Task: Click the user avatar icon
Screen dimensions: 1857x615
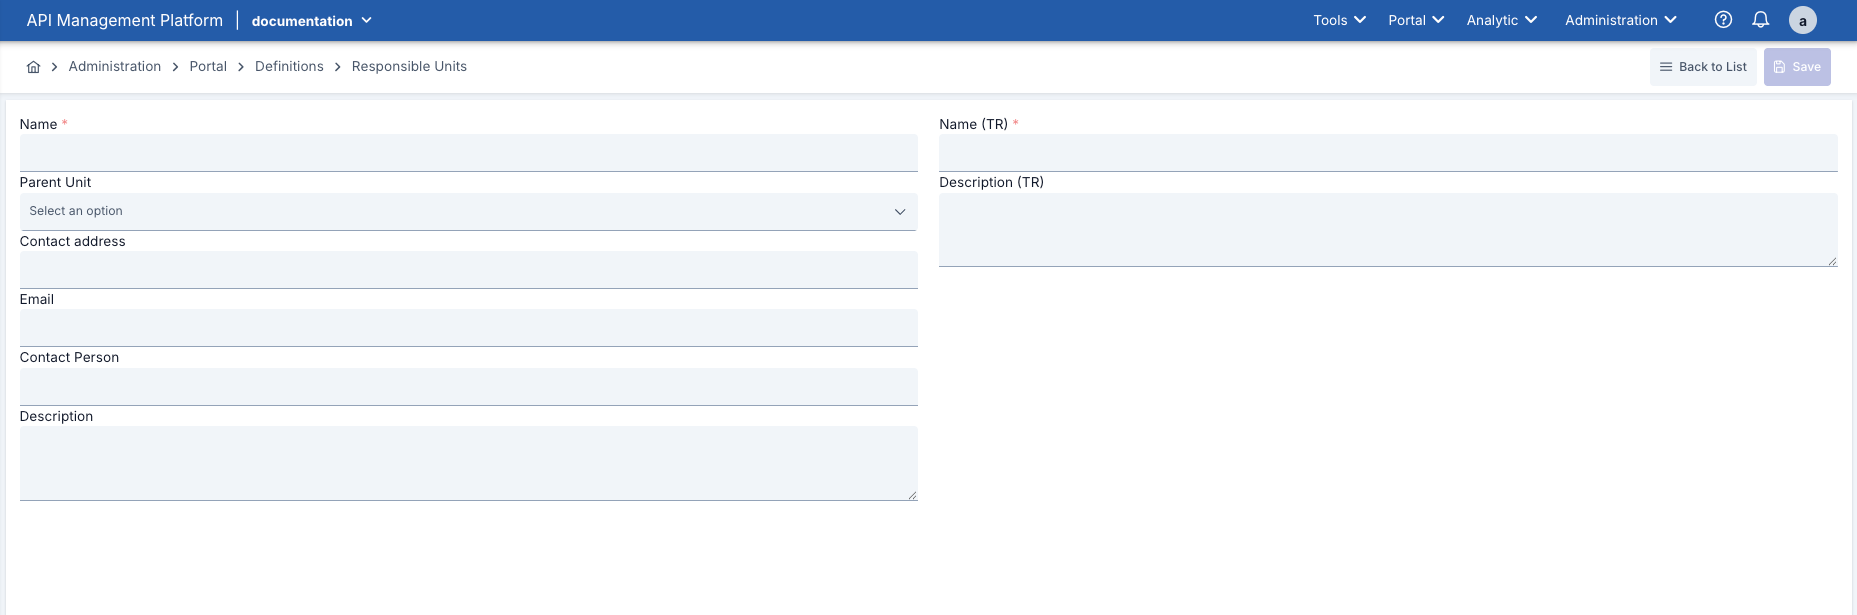Action: (x=1802, y=20)
